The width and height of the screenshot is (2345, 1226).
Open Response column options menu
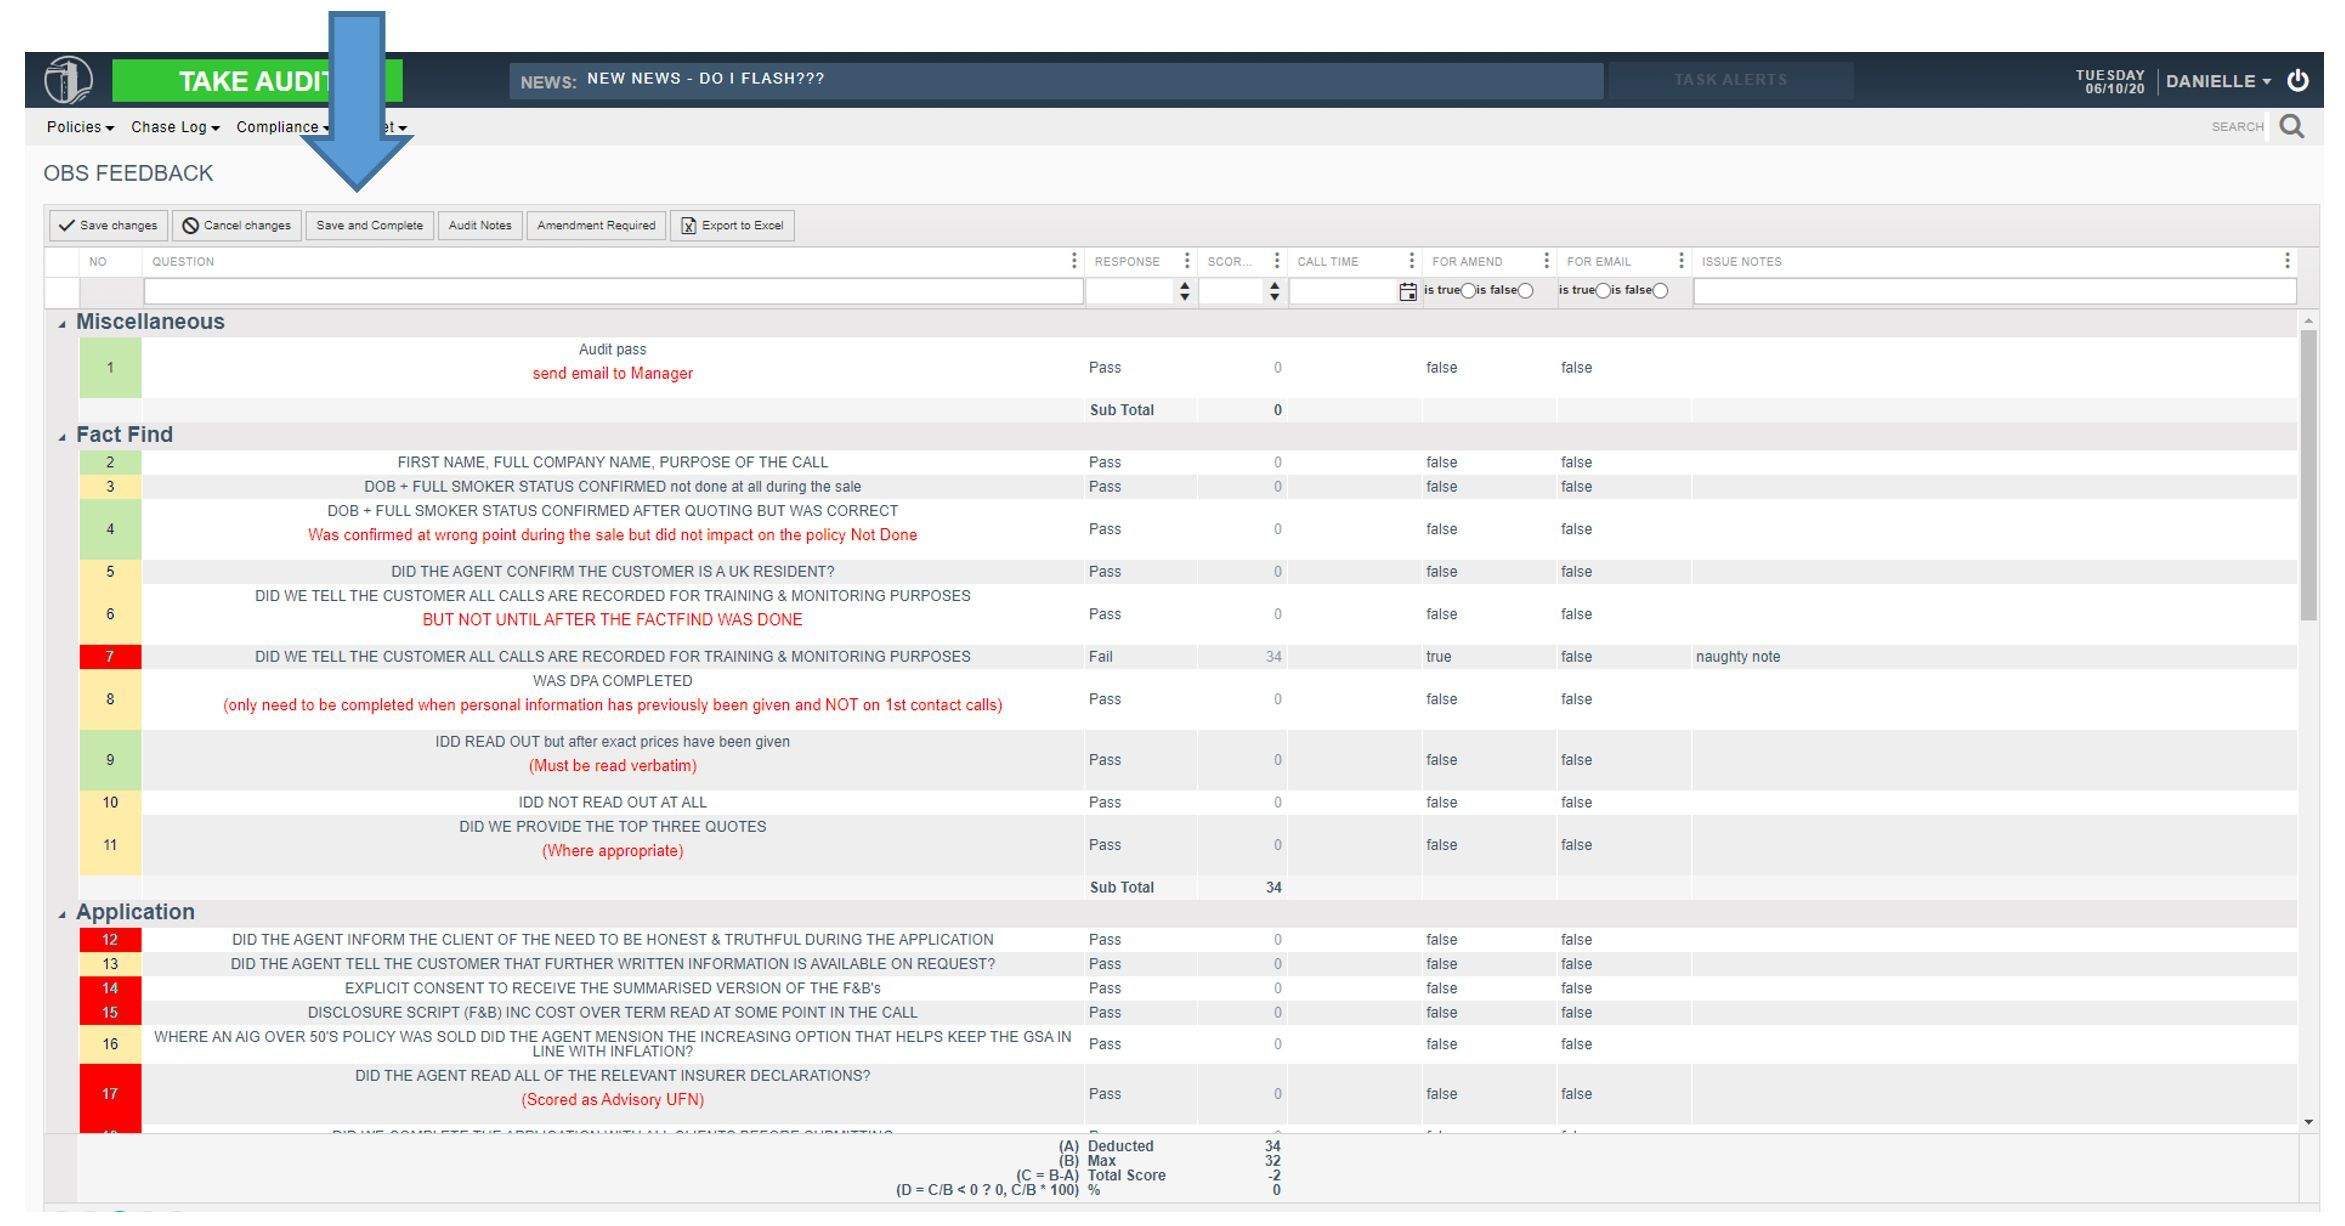click(x=1186, y=261)
